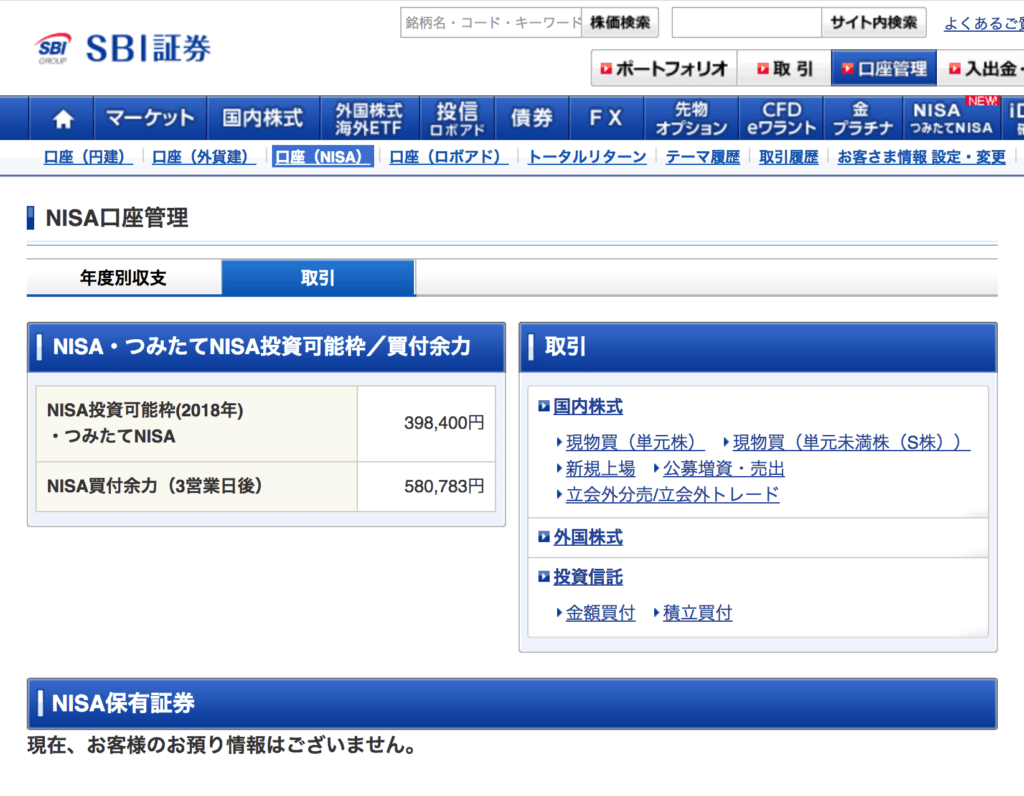Viewport: 1024px width, 796px height.
Task: Click the square arrow icon beside 投資信託
Action: (x=543, y=577)
